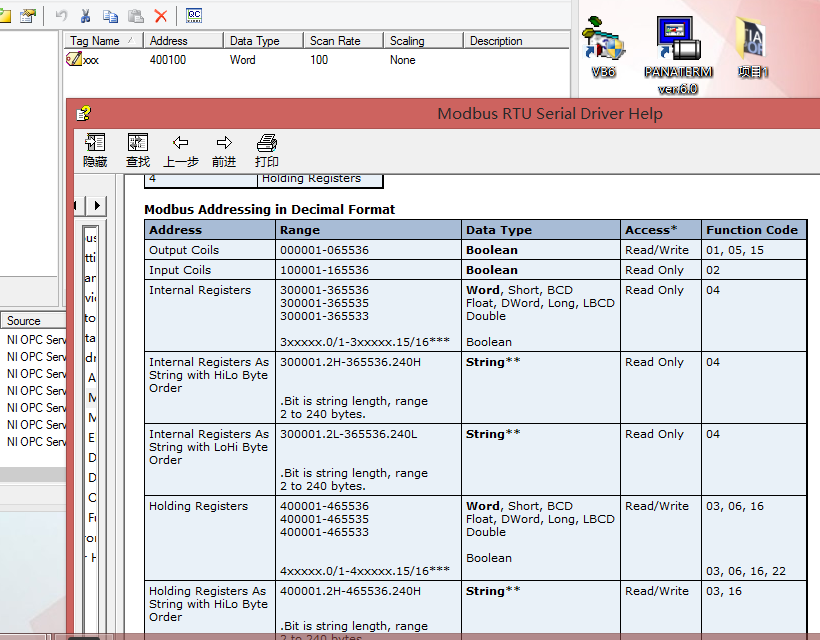This screenshot has width=820, height=640.
Task: Select the xxx tag row
Action: 90,60
